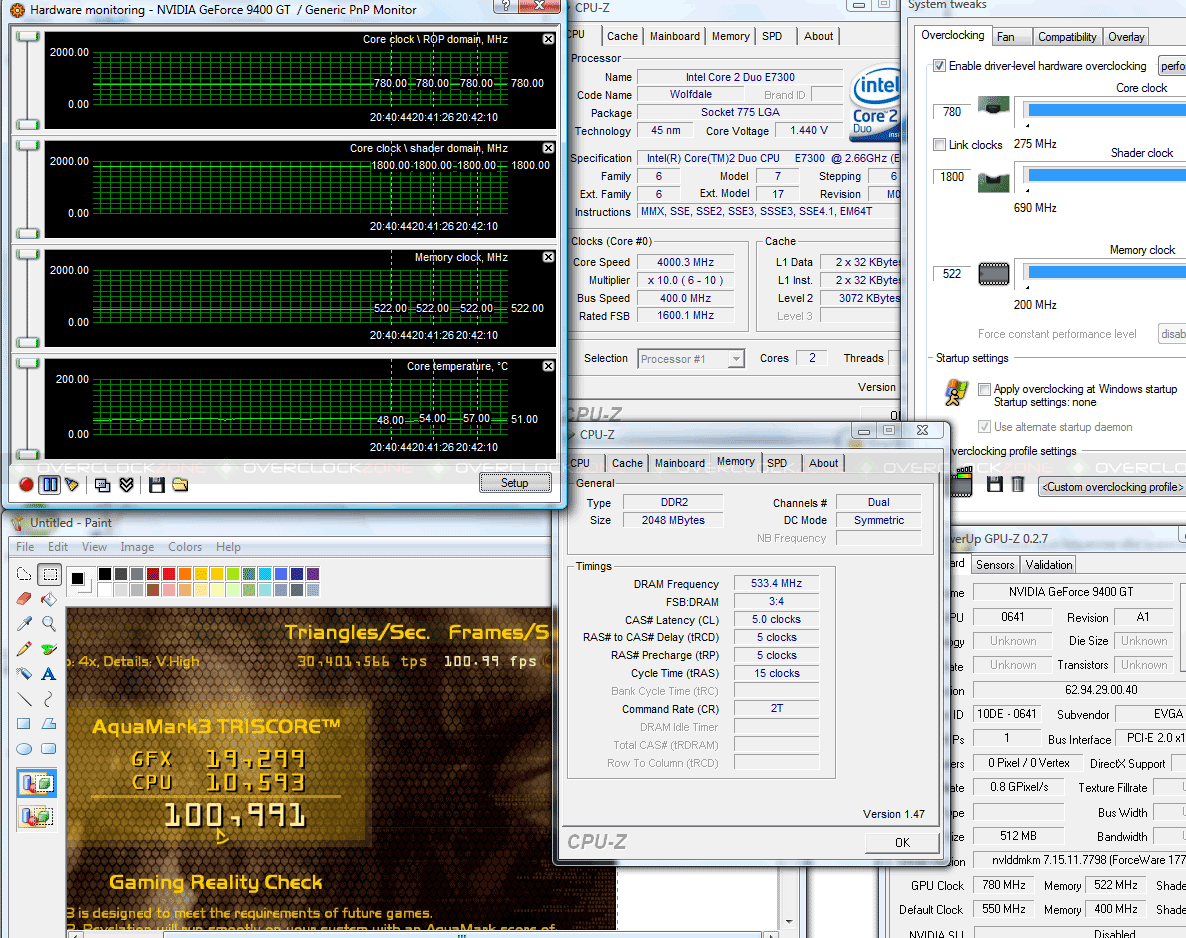Select the Brush tool in Paint
This screenshot has width=1186, height=938.
(49, 649)
